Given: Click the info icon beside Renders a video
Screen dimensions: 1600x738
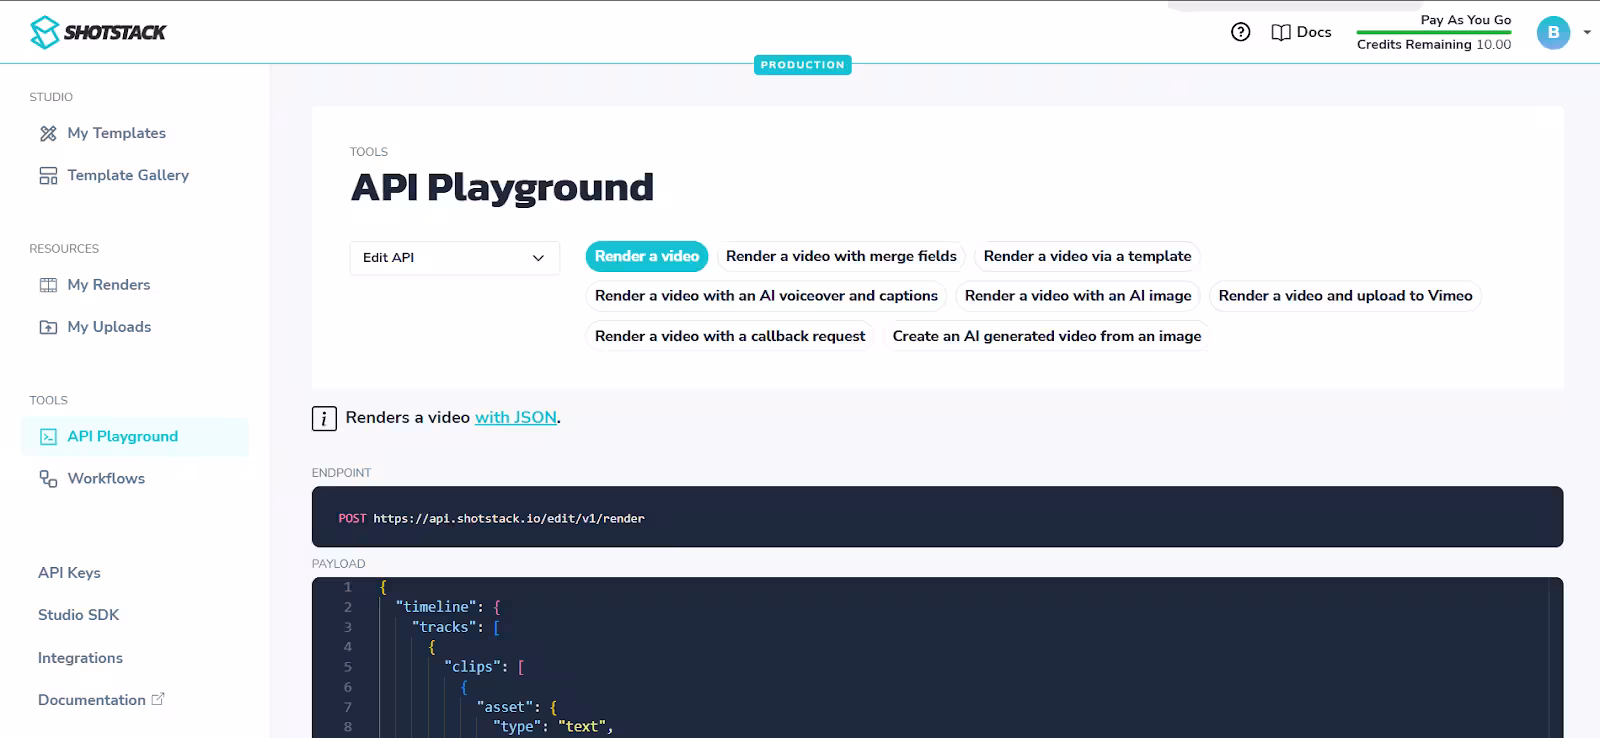Looking at the screenshot, I should click(324, 418).
